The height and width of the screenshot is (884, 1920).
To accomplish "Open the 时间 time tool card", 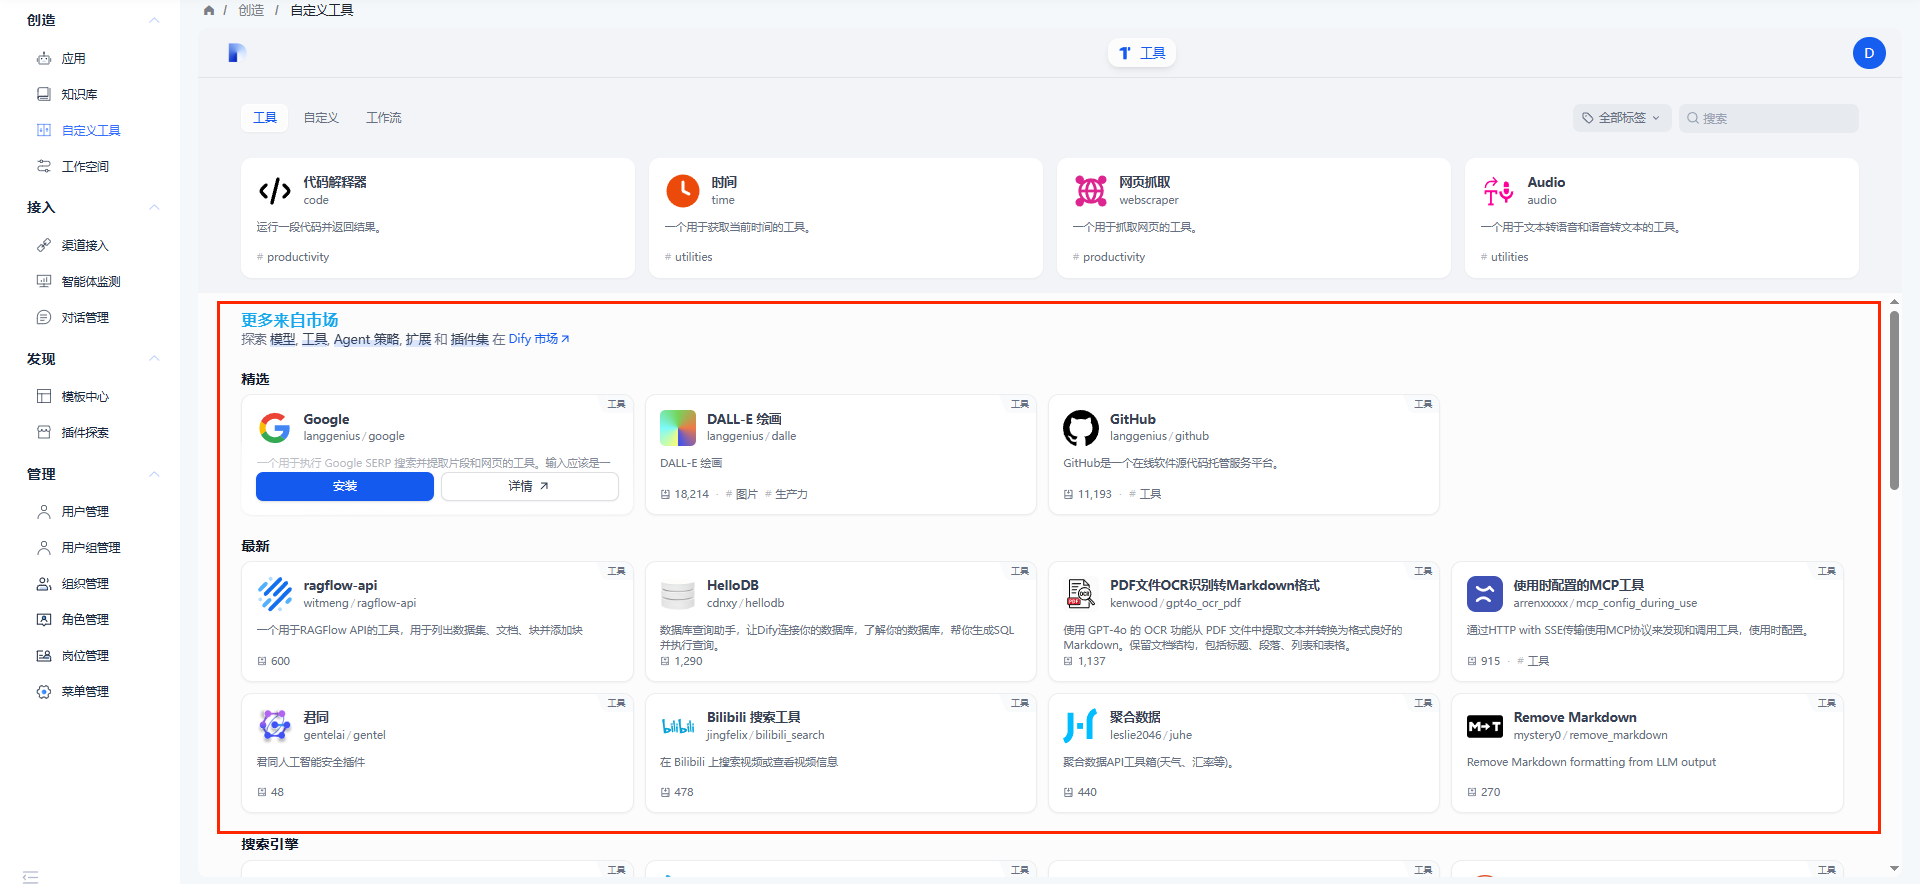I will click(x=846, y=218).
